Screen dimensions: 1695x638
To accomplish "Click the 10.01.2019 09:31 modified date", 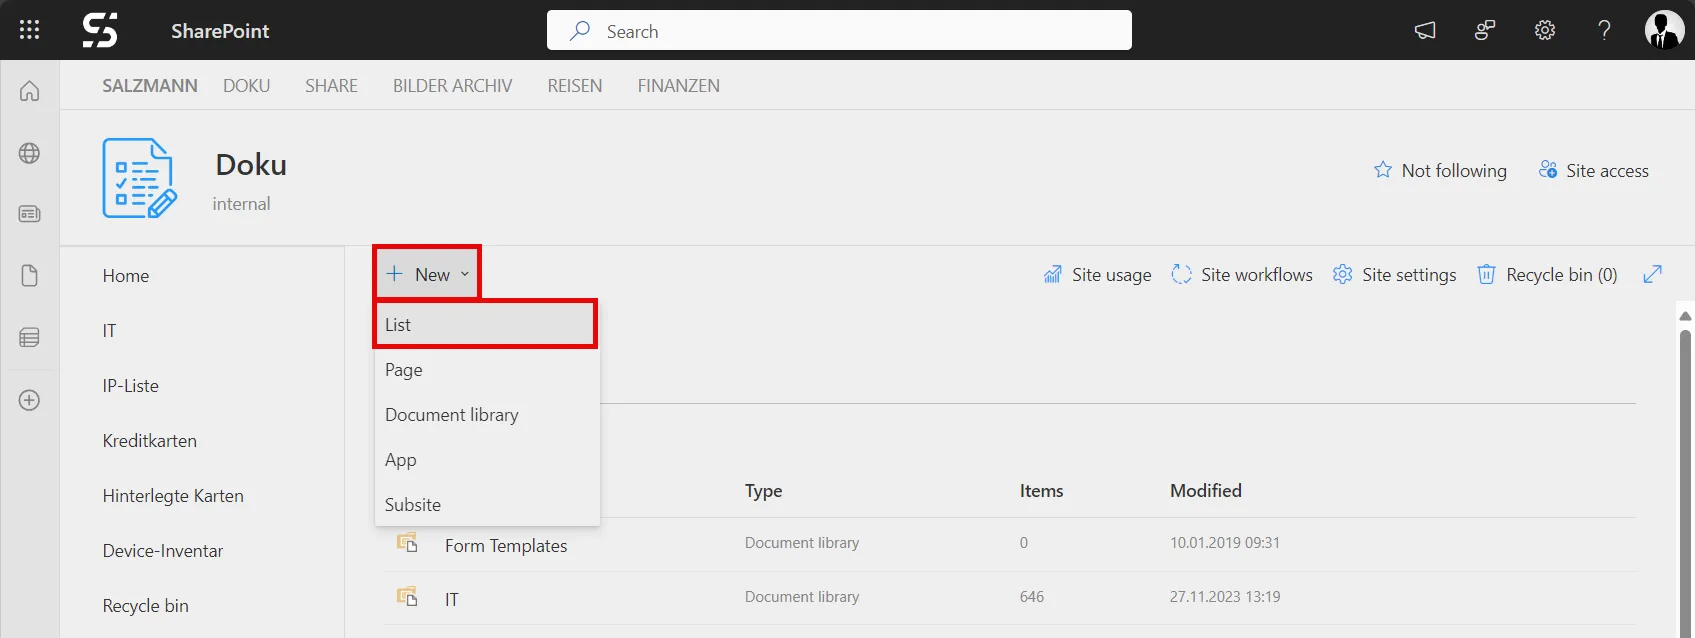I will click(x=1225, y=543).
